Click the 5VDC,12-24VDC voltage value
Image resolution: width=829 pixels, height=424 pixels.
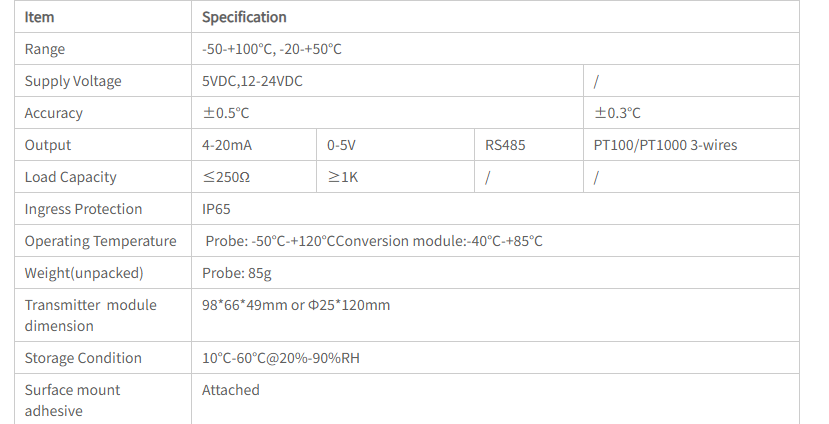click(252, 81)
